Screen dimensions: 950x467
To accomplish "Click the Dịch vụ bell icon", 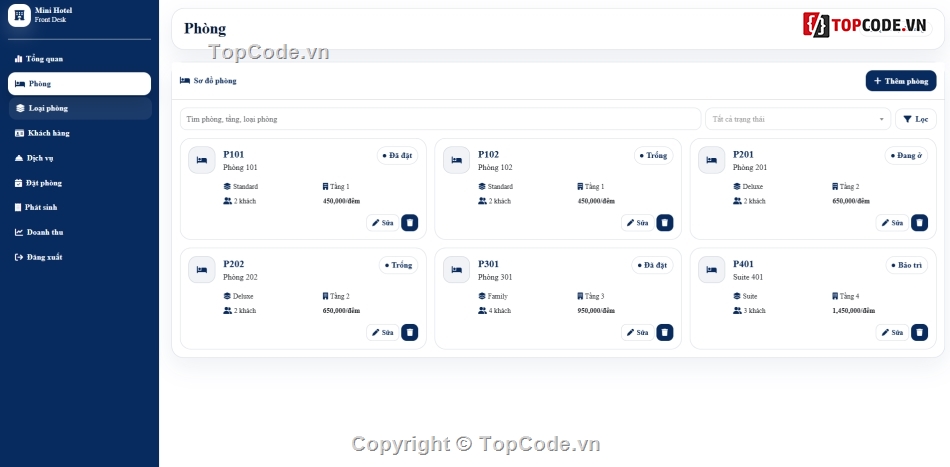I will [19, 158].
